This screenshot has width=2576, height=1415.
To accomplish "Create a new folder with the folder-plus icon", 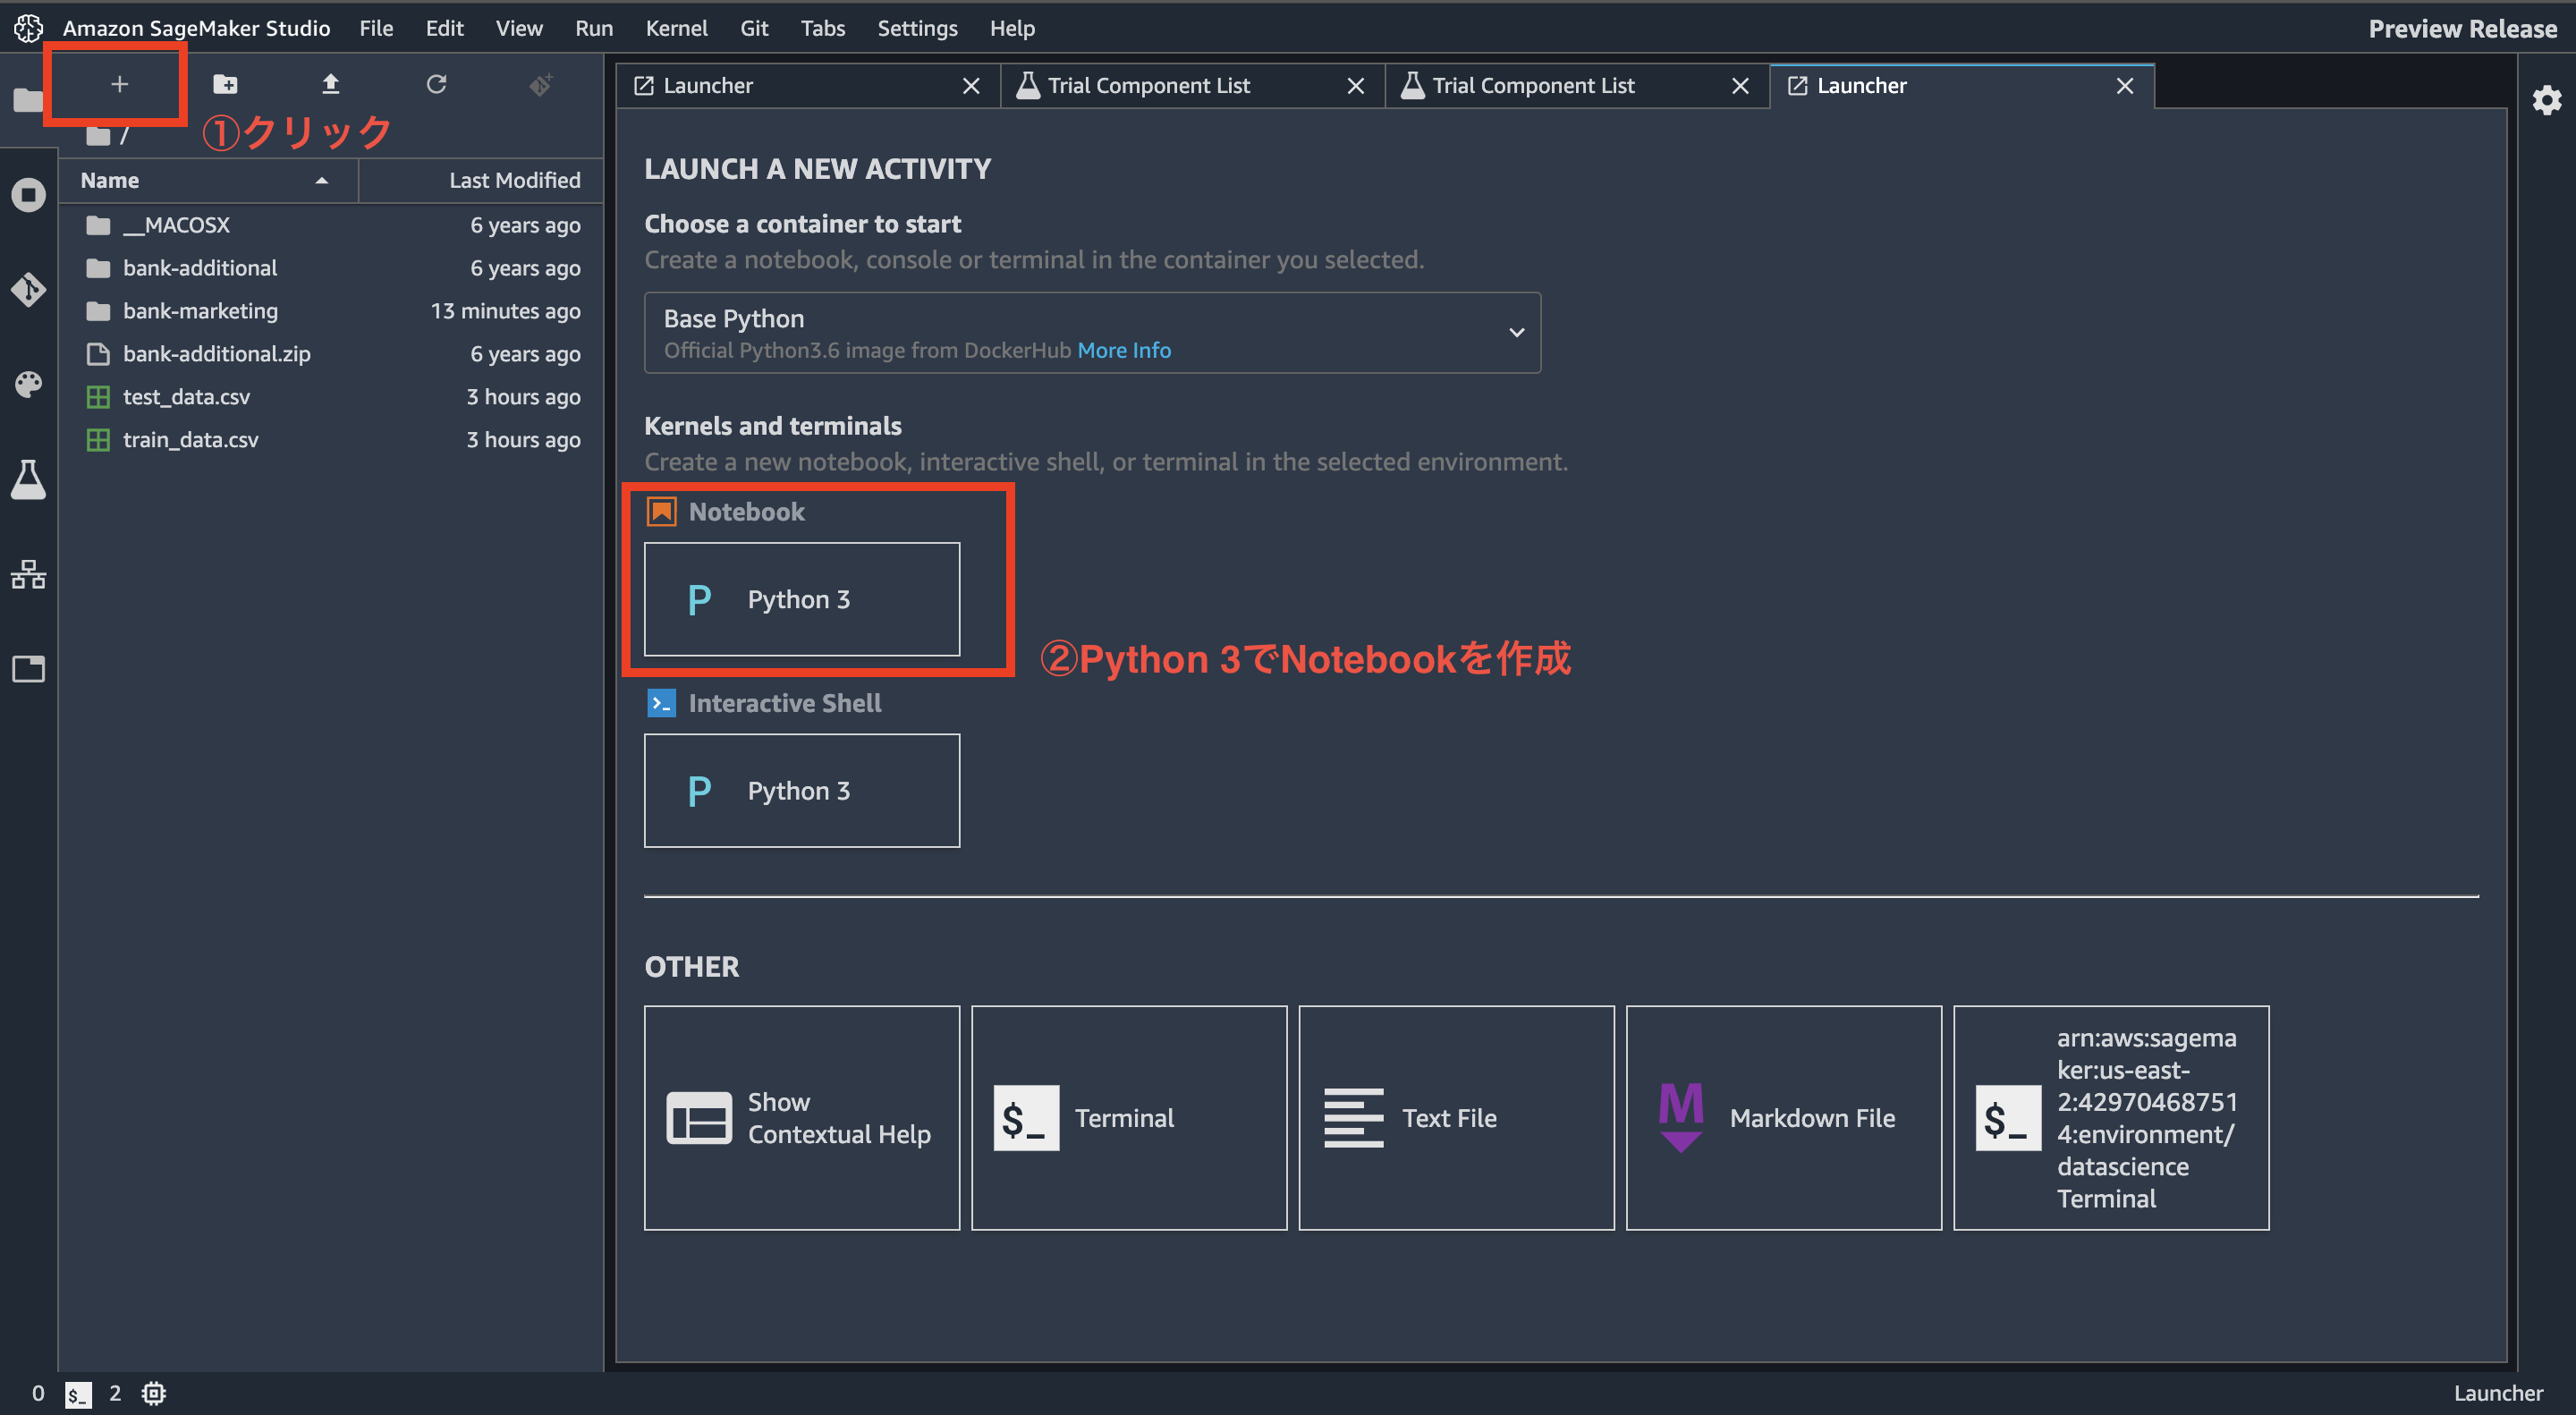I will point(225,84).
